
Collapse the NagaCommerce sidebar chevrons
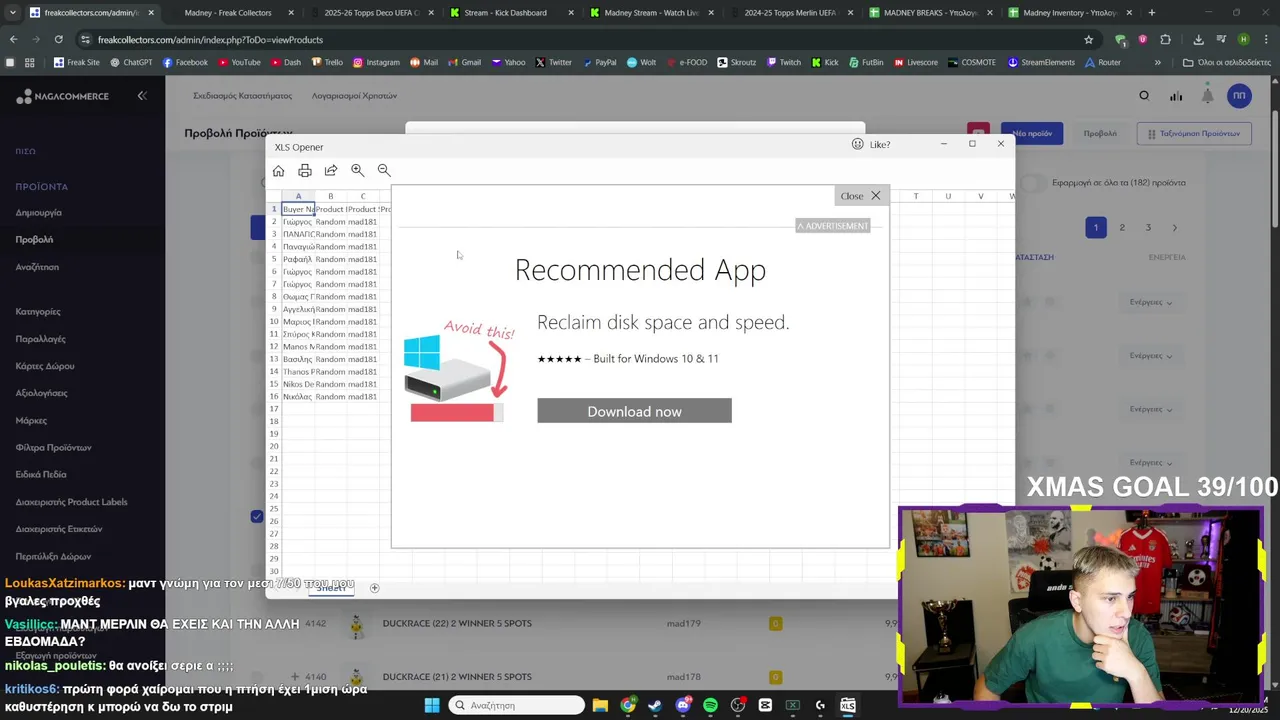click(142, 96)
